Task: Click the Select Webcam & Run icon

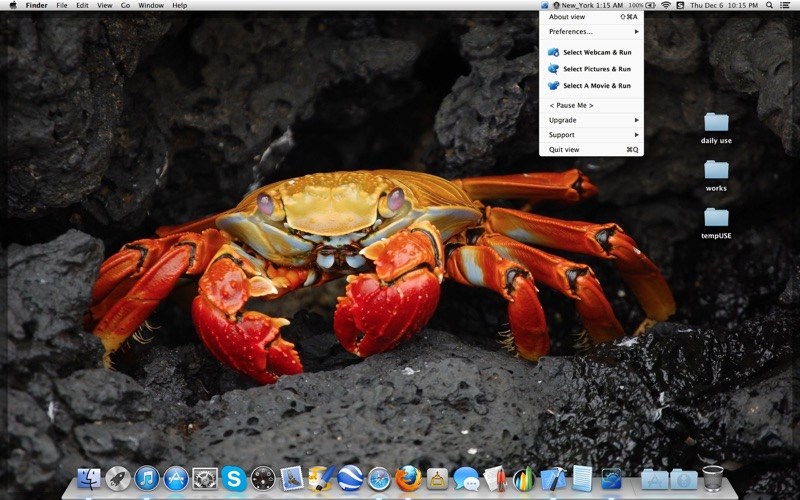Action: pos(553,52)
